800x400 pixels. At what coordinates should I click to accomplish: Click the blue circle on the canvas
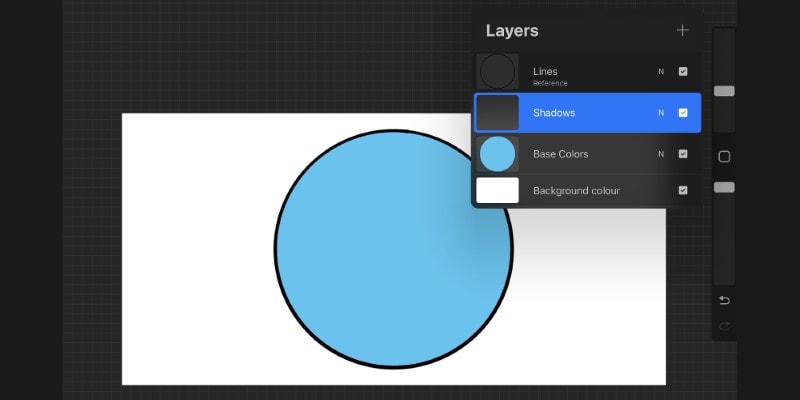(x=393, y=249)
